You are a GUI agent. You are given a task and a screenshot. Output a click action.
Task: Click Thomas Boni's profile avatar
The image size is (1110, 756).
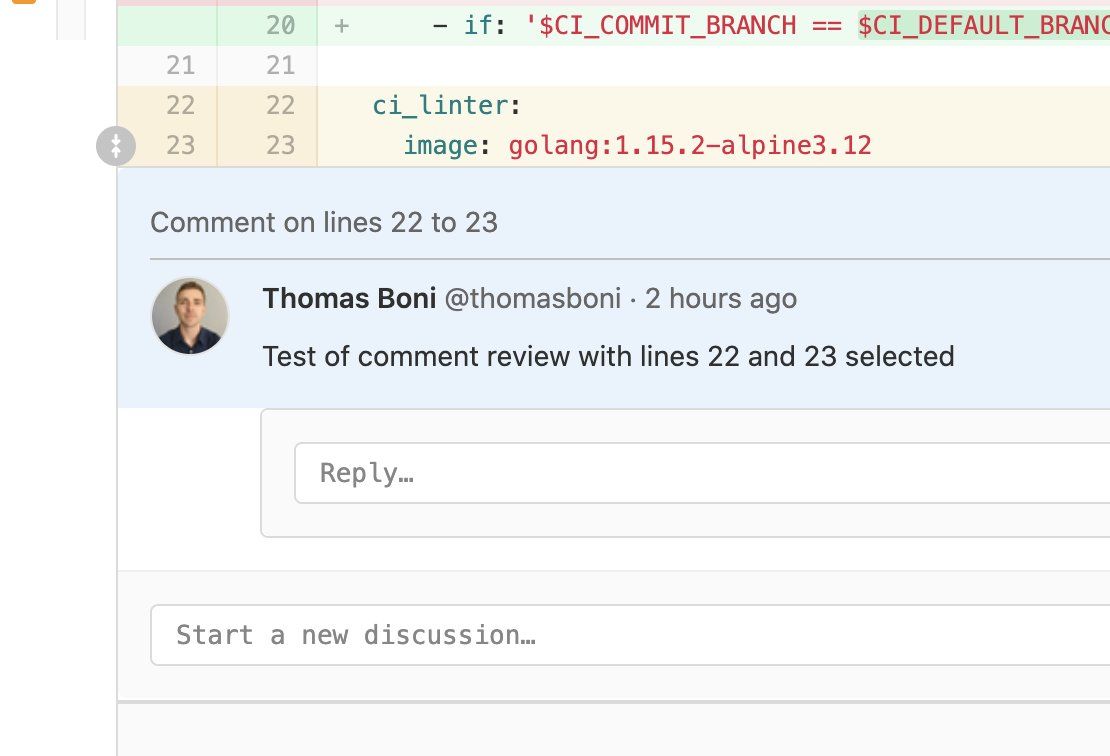[x=190, y=316]
